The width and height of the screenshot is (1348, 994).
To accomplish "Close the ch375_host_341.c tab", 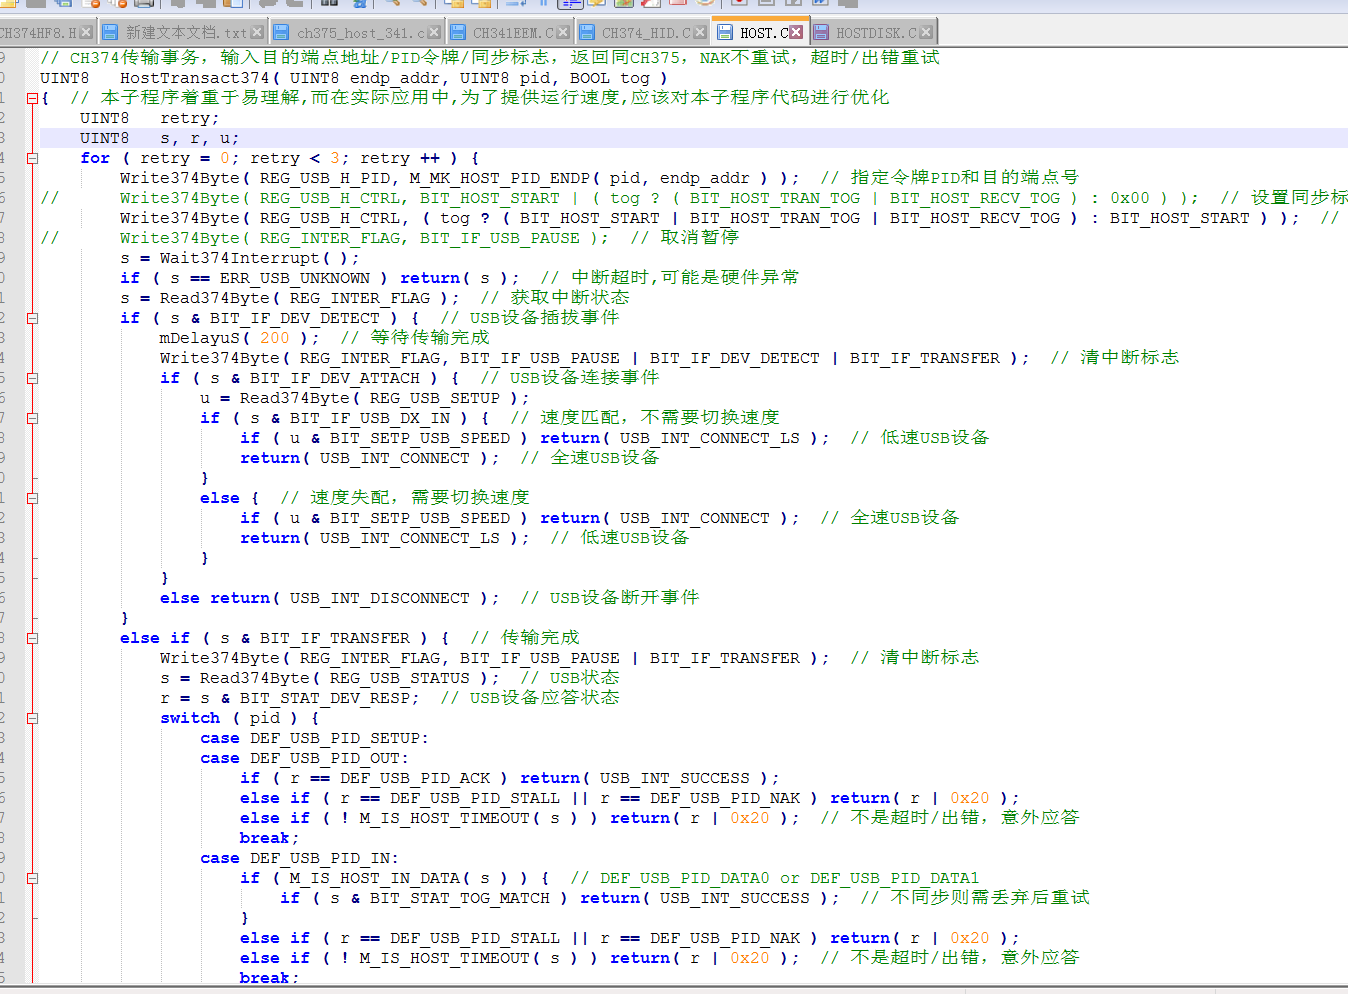I will 433,33.
